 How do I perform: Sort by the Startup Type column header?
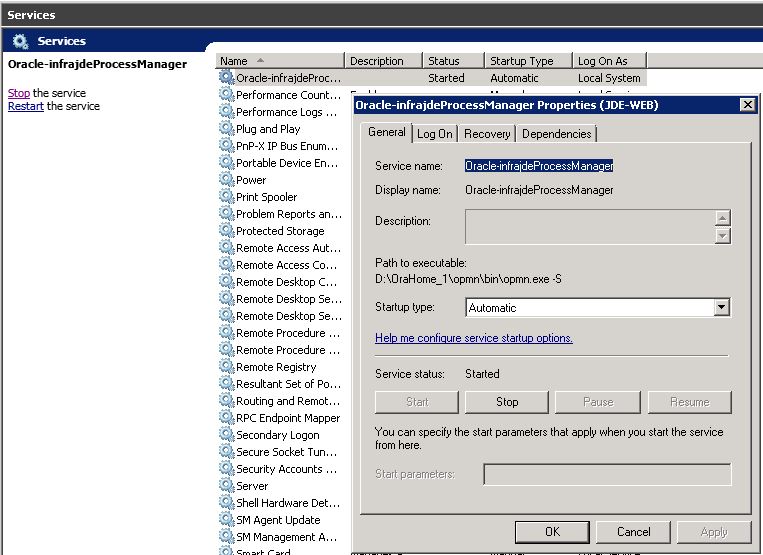pos(528,61)
